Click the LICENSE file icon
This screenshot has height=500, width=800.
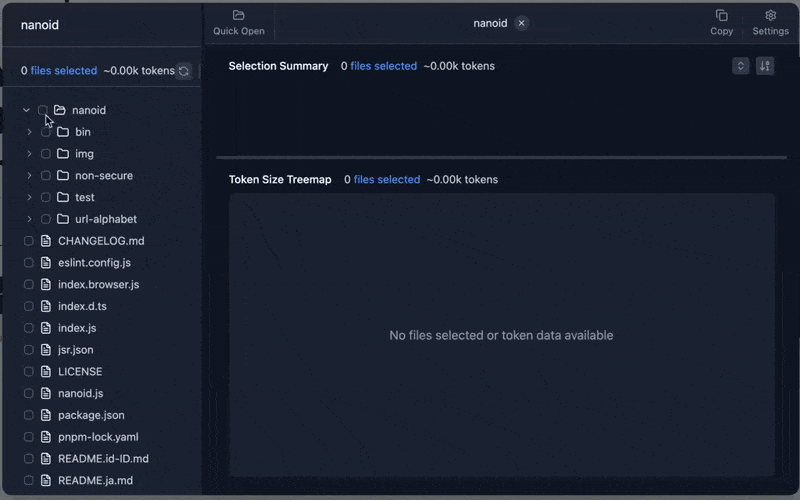click(46, 371)
